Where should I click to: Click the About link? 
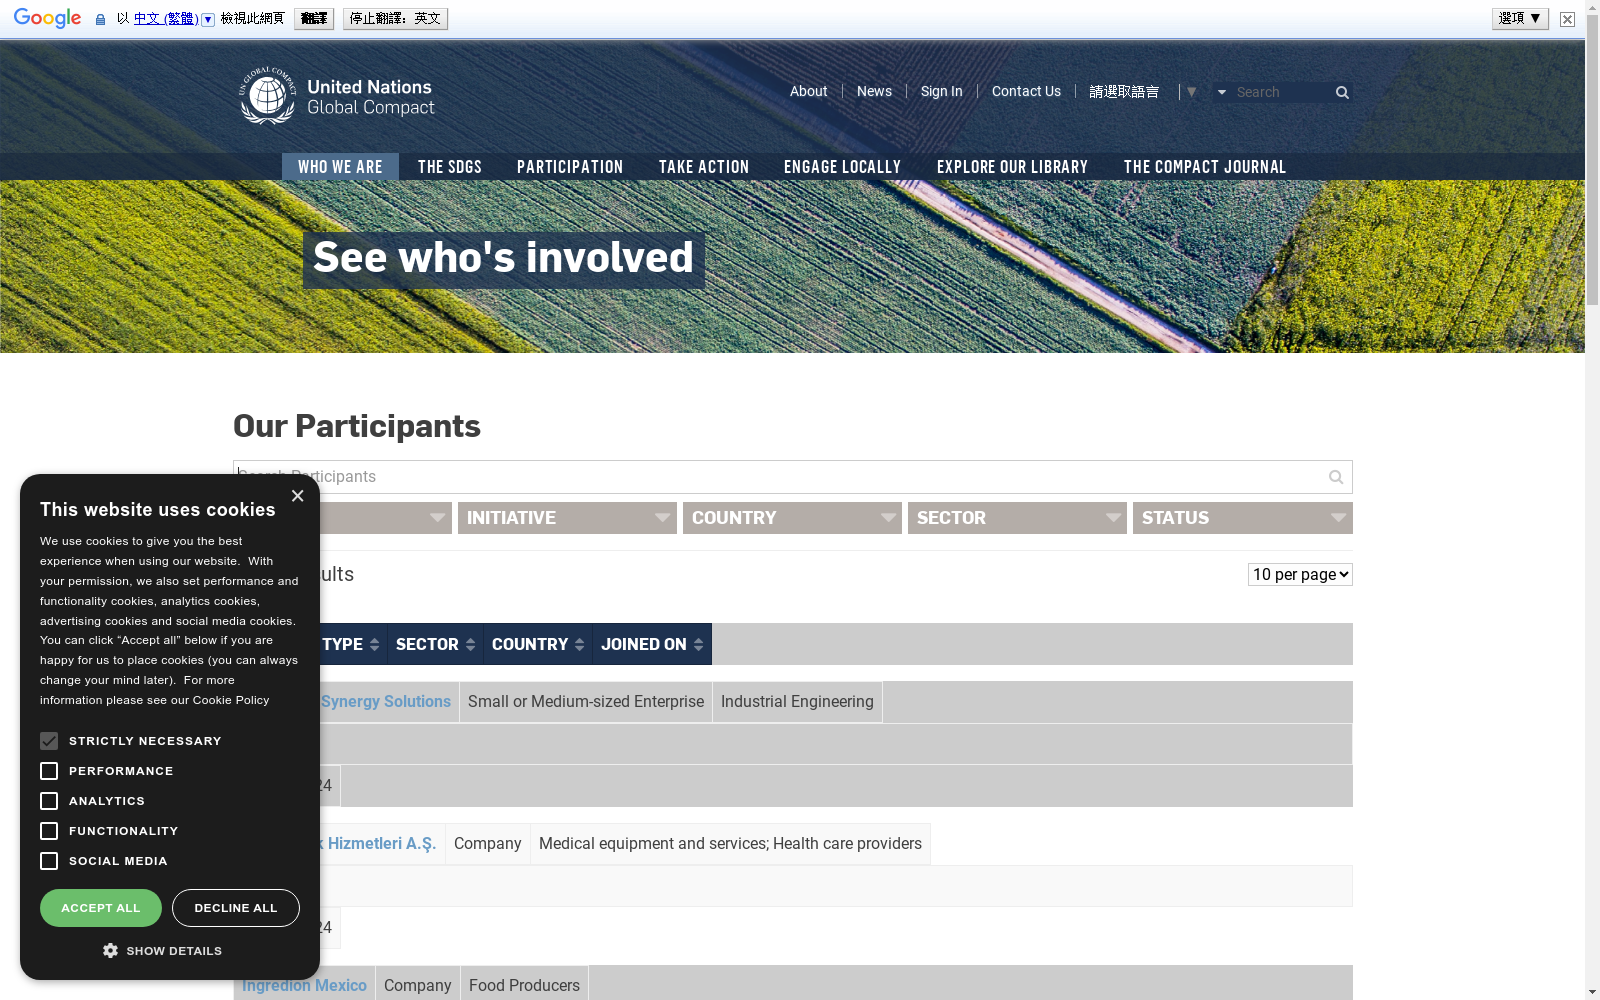pos(808,91)
